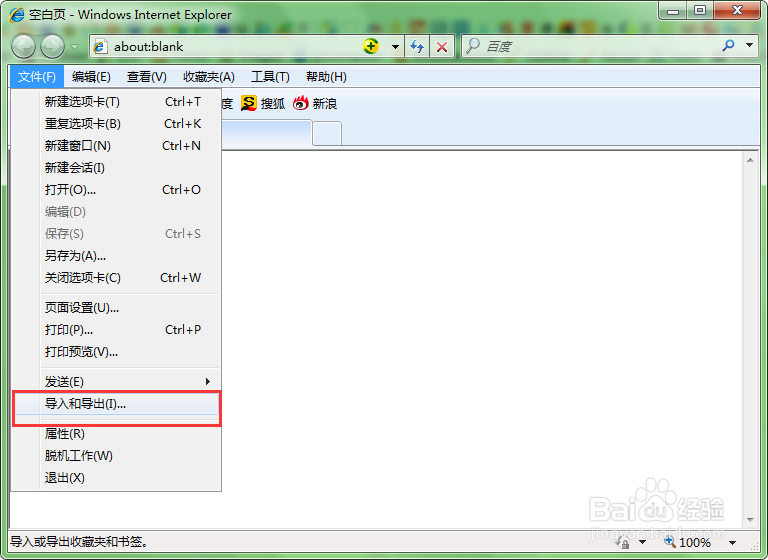Open the 工具(T) menu

(x=270, y=77)
